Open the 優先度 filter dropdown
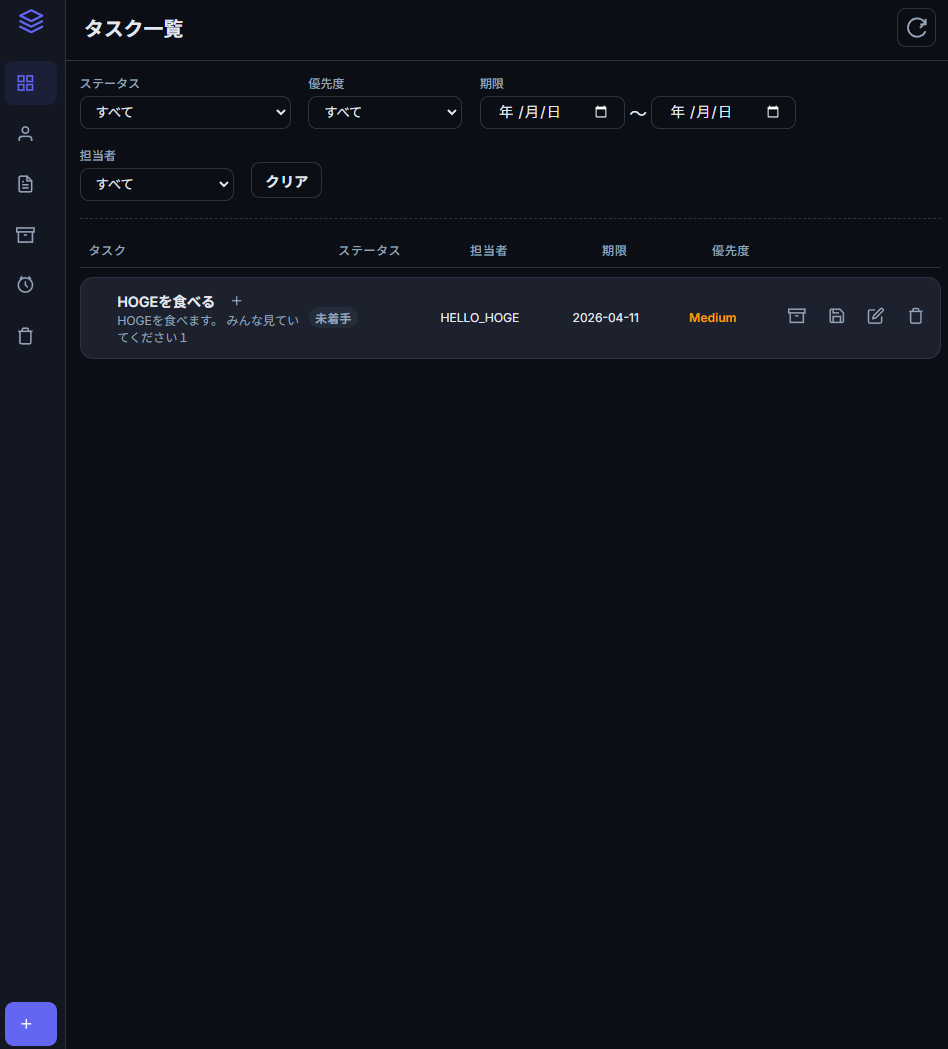948x1049 pixels. 385,112
